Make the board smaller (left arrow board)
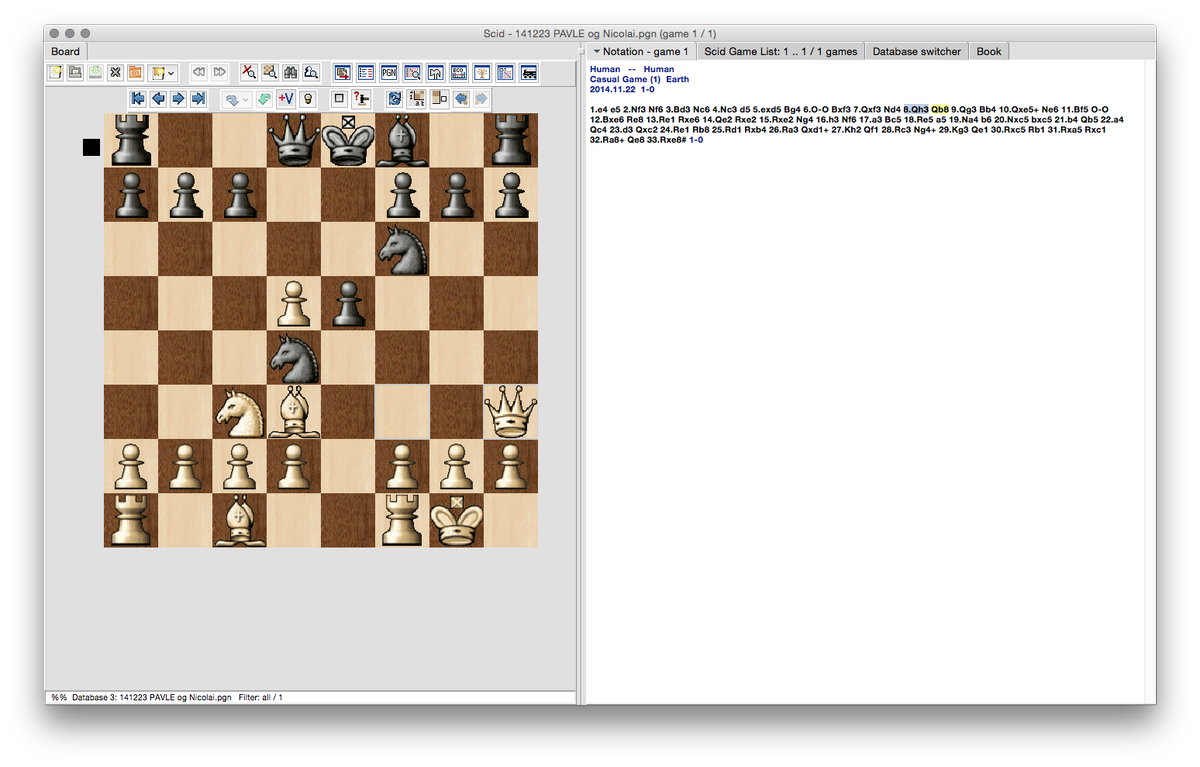Screen dimensions: 1200x767 click(461, 99)
